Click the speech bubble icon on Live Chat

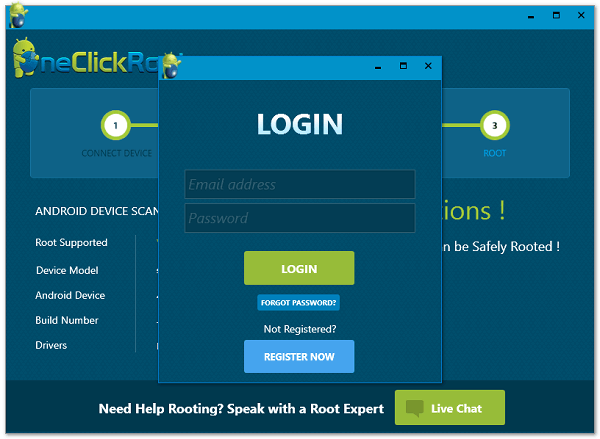pyautogui.click(x=414, y=408)
